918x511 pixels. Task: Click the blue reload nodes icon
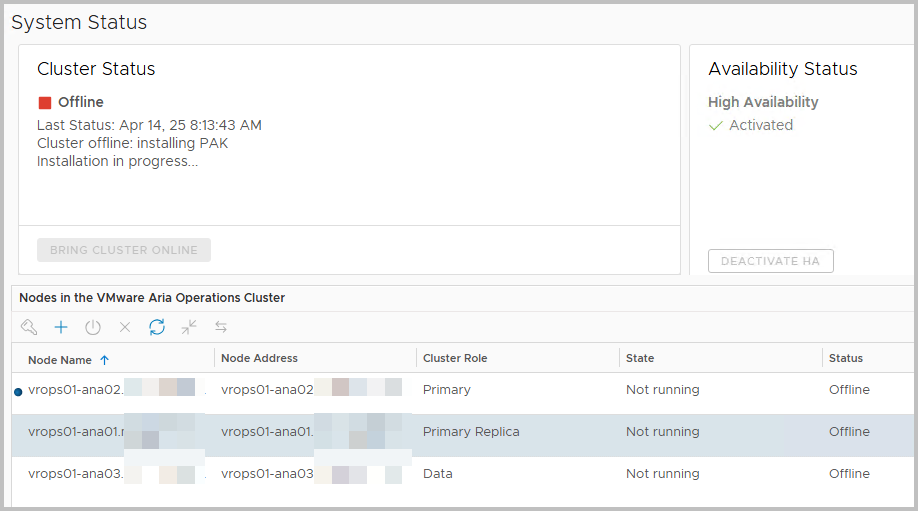(x=157, y=327)
